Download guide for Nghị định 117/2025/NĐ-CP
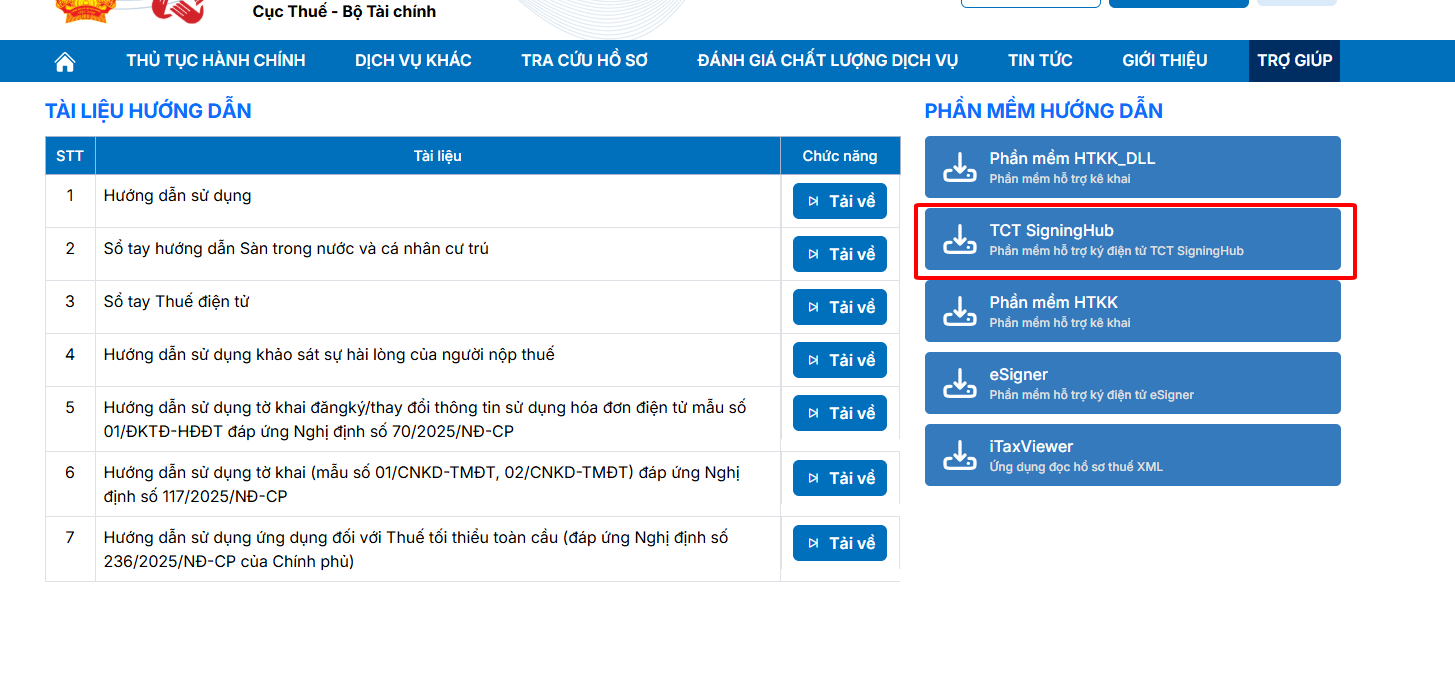The height and width of the screenshot is (688, 1455). pos(840,478)
